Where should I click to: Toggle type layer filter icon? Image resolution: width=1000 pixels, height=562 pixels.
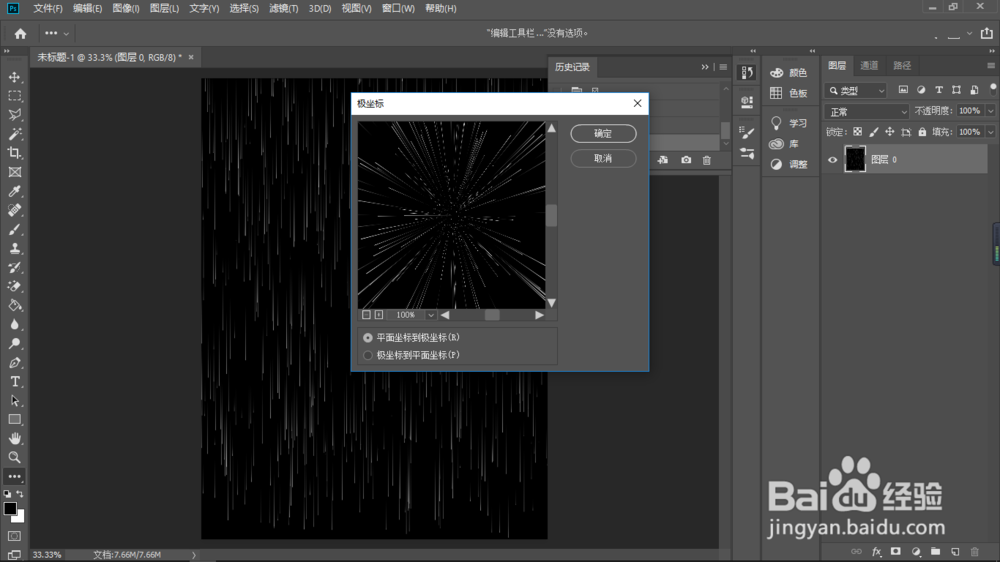(939, 90)
